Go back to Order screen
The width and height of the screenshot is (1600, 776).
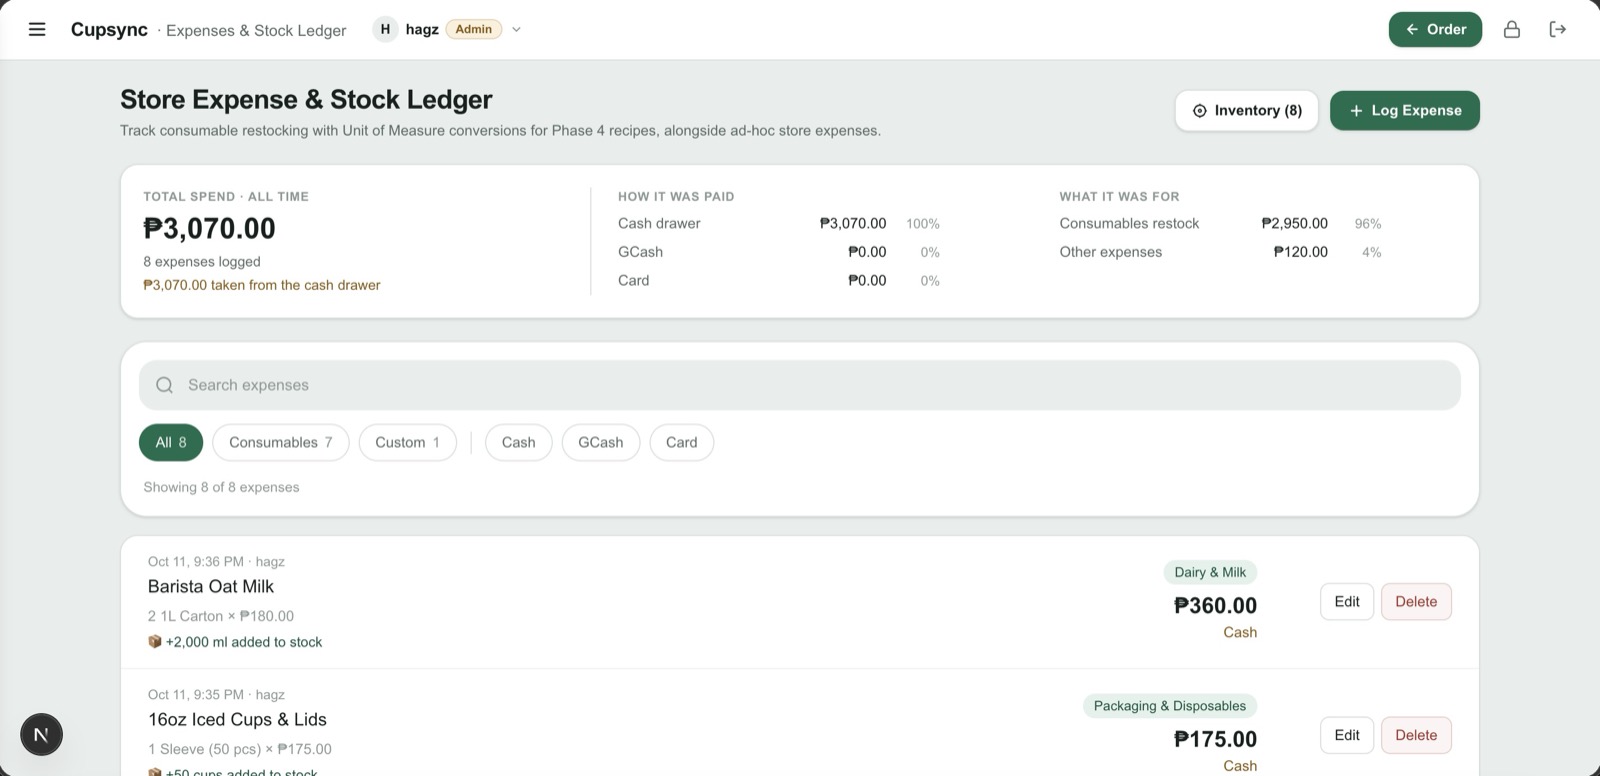point(1435,29)
